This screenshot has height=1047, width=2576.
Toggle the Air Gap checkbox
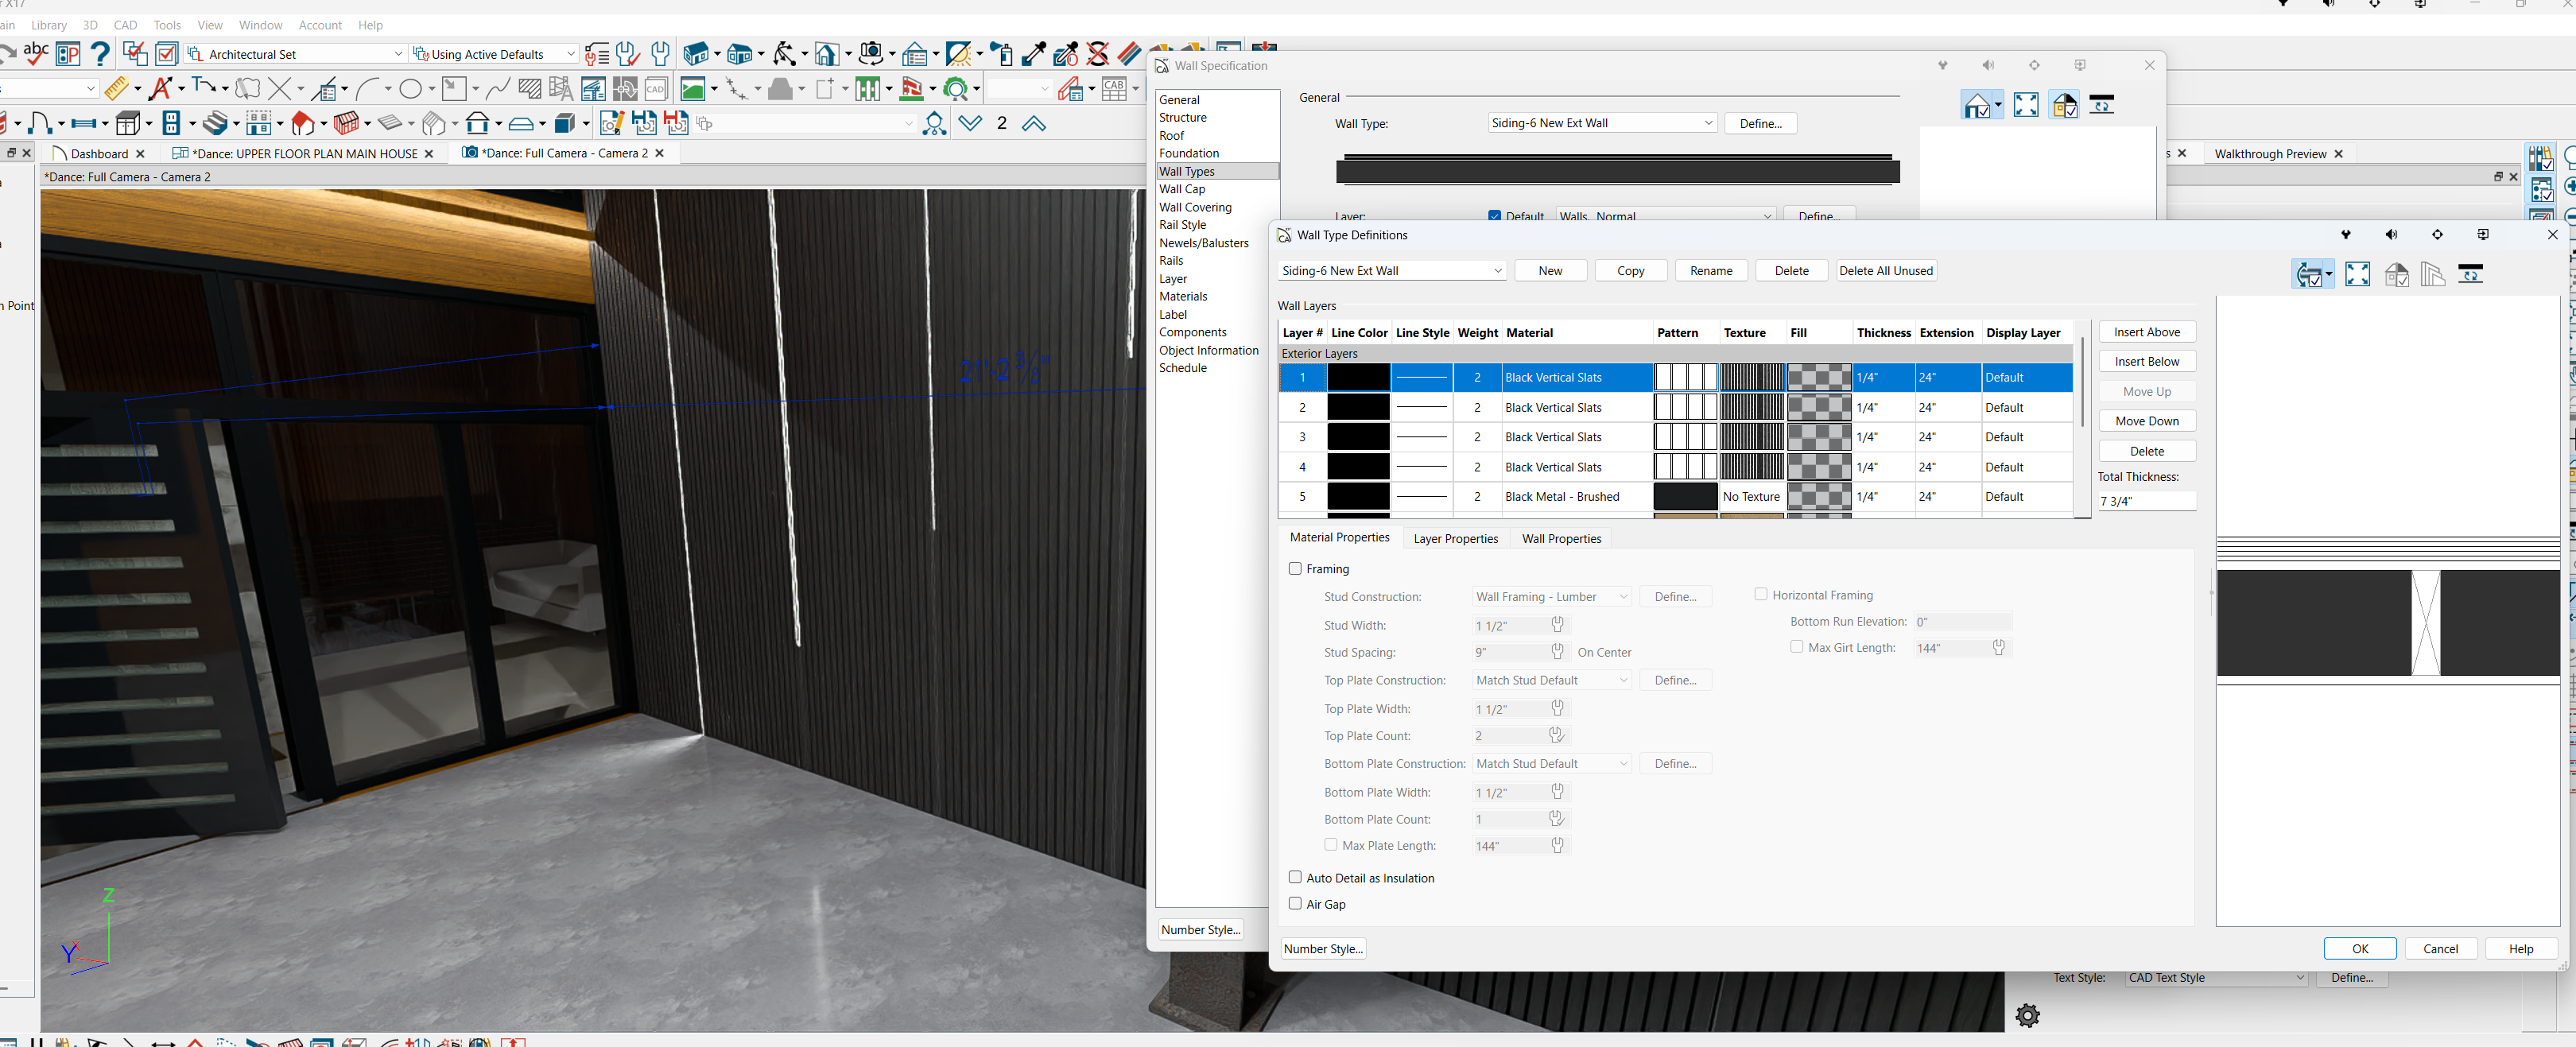point(1295,903)
